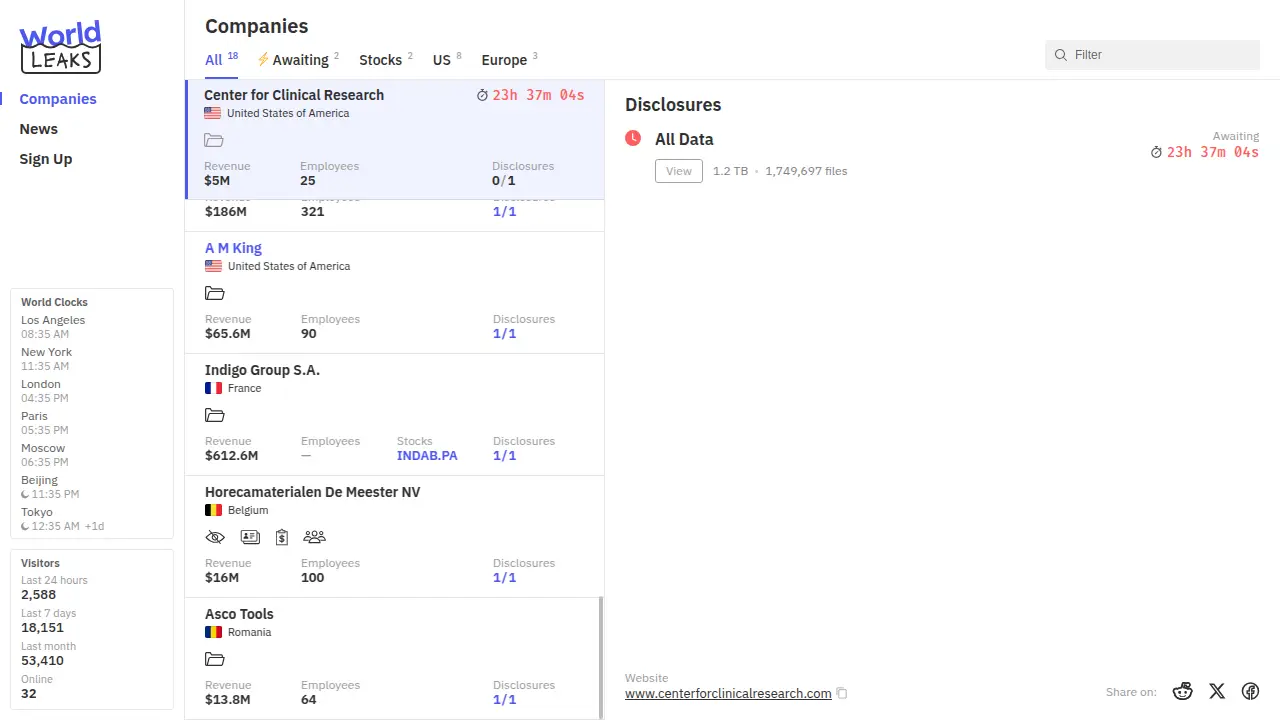Image resolution: width=1280 pixels, height=720 pixels.
Task: Click the World Leaks logo
Action: tap(60, 48)
